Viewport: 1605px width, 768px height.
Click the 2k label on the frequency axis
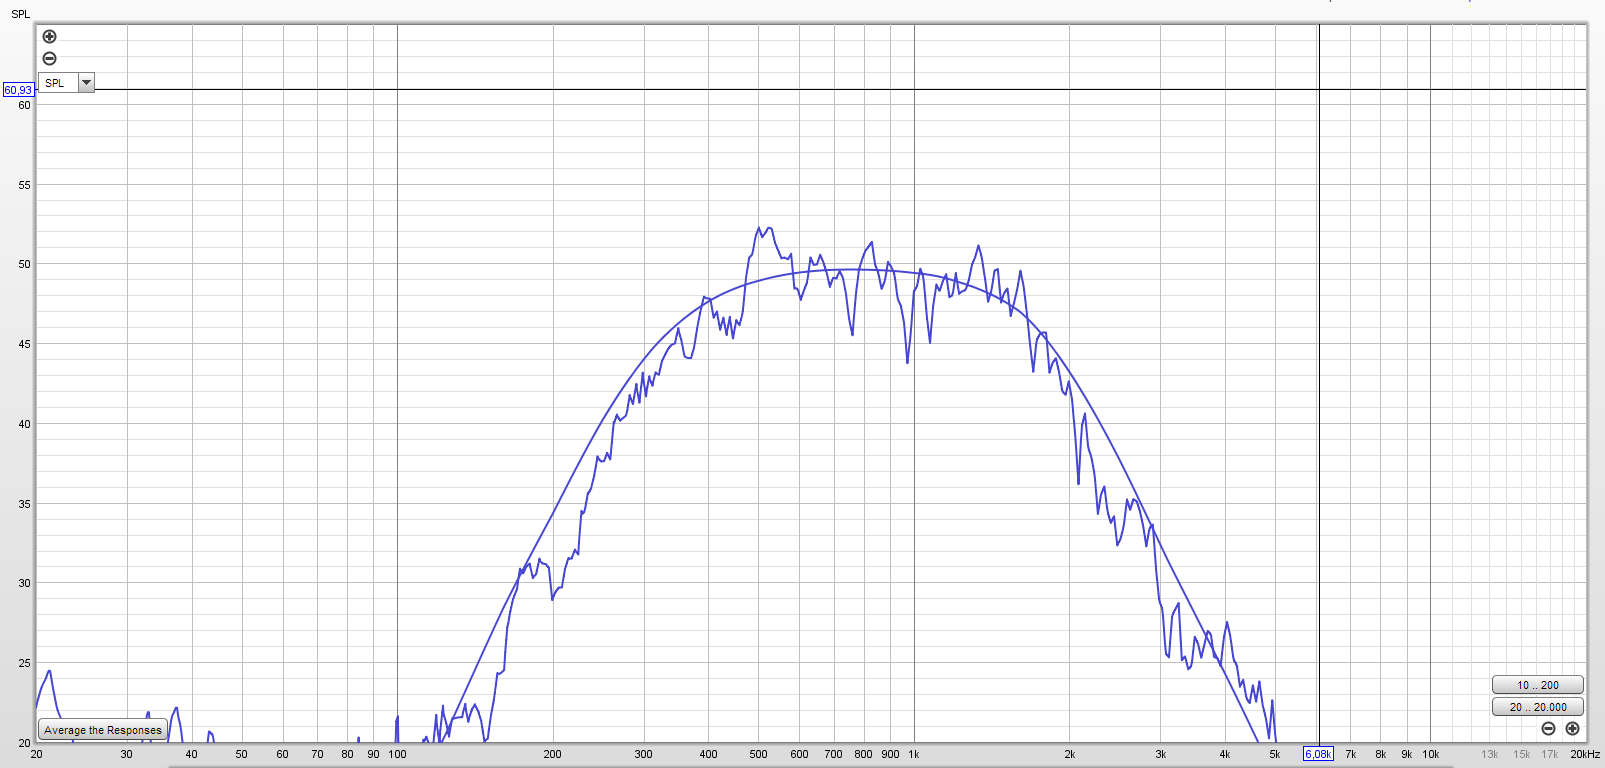(x=1070, y=754)
